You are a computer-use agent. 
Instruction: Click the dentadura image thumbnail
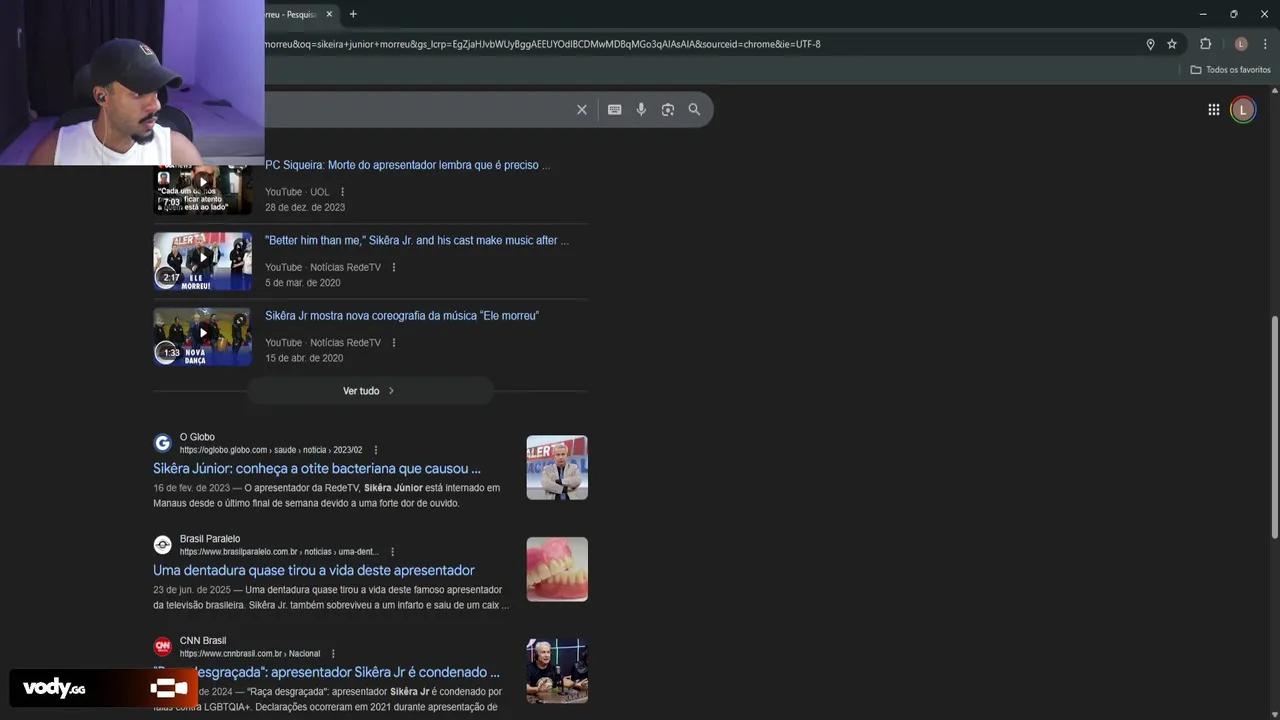557,569
